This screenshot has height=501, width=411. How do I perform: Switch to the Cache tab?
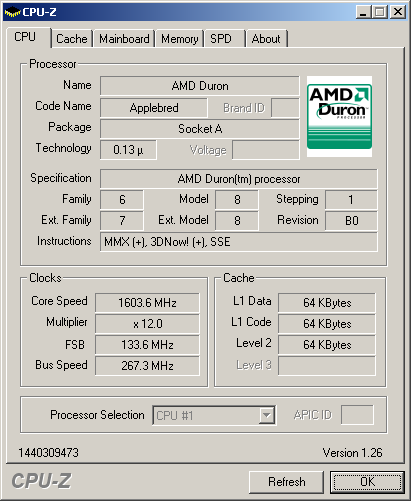click(72, 39)
